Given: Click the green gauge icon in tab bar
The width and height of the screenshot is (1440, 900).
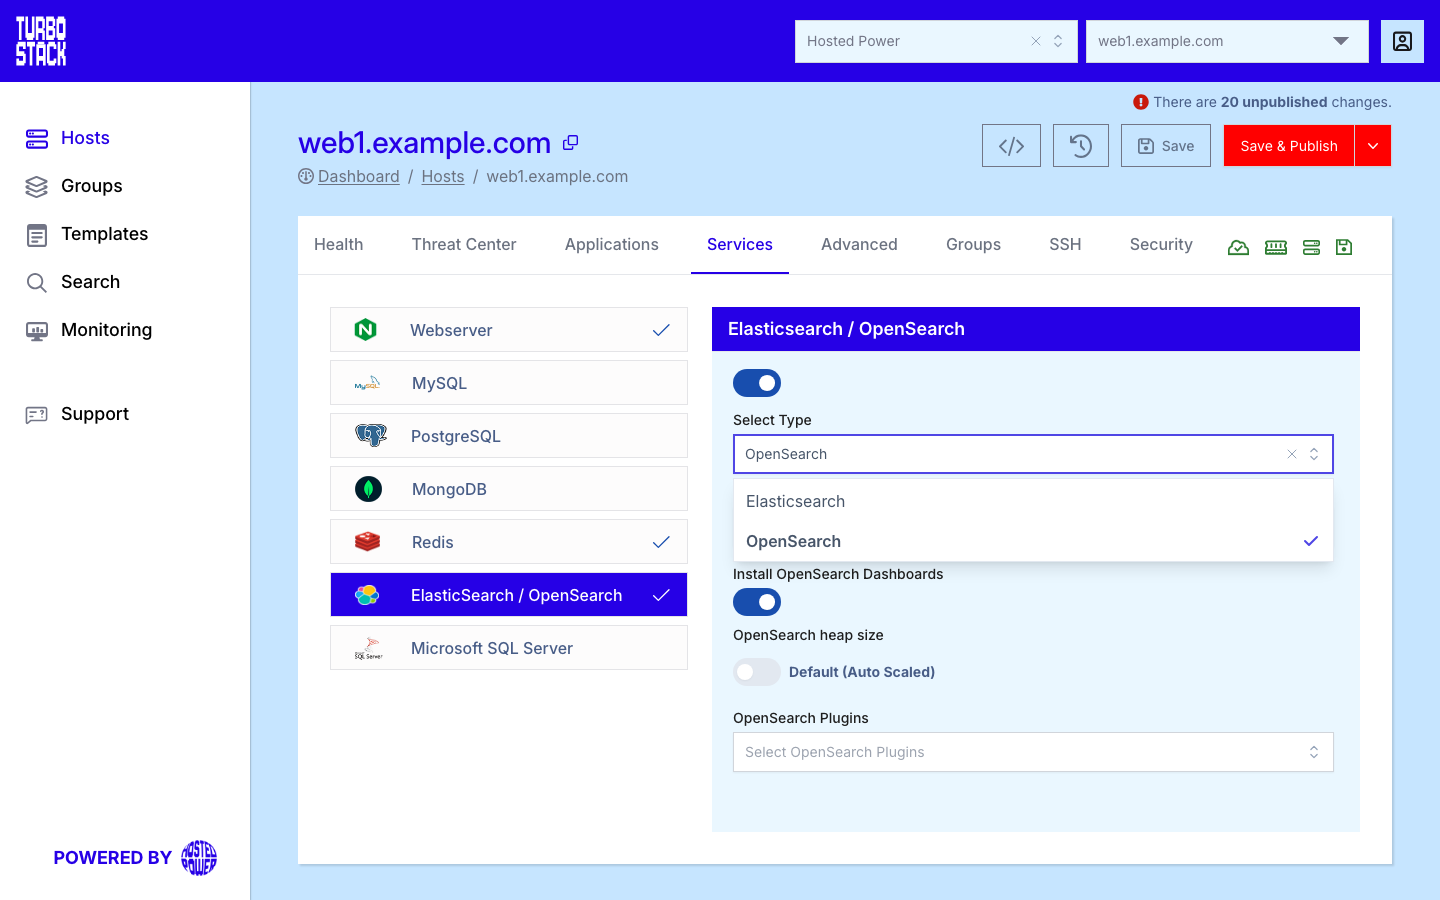Looking at the screenshot, I should [x=1238, y=247].
